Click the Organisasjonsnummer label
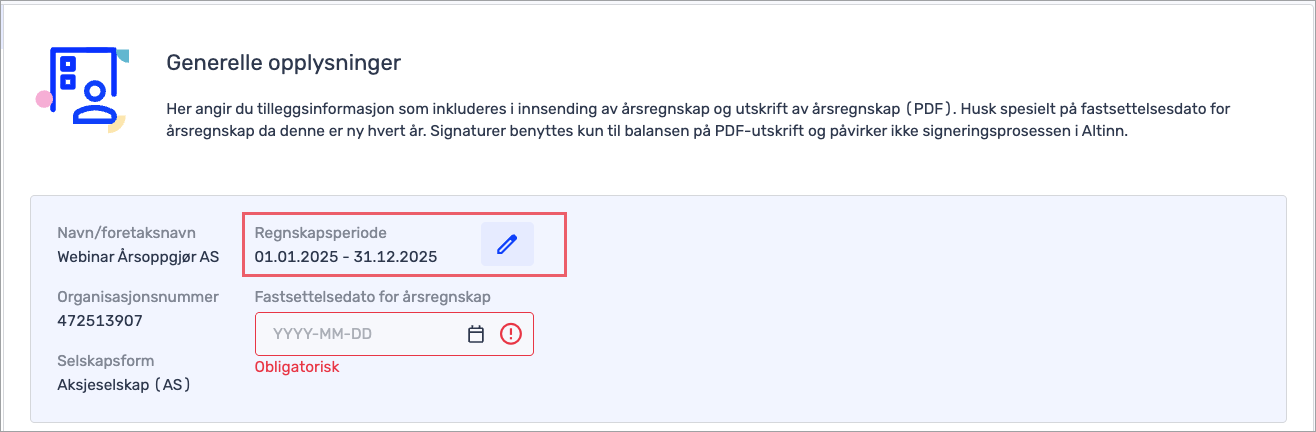The image size is (1316, 432). pyautogui.click(x=138, y=297)
